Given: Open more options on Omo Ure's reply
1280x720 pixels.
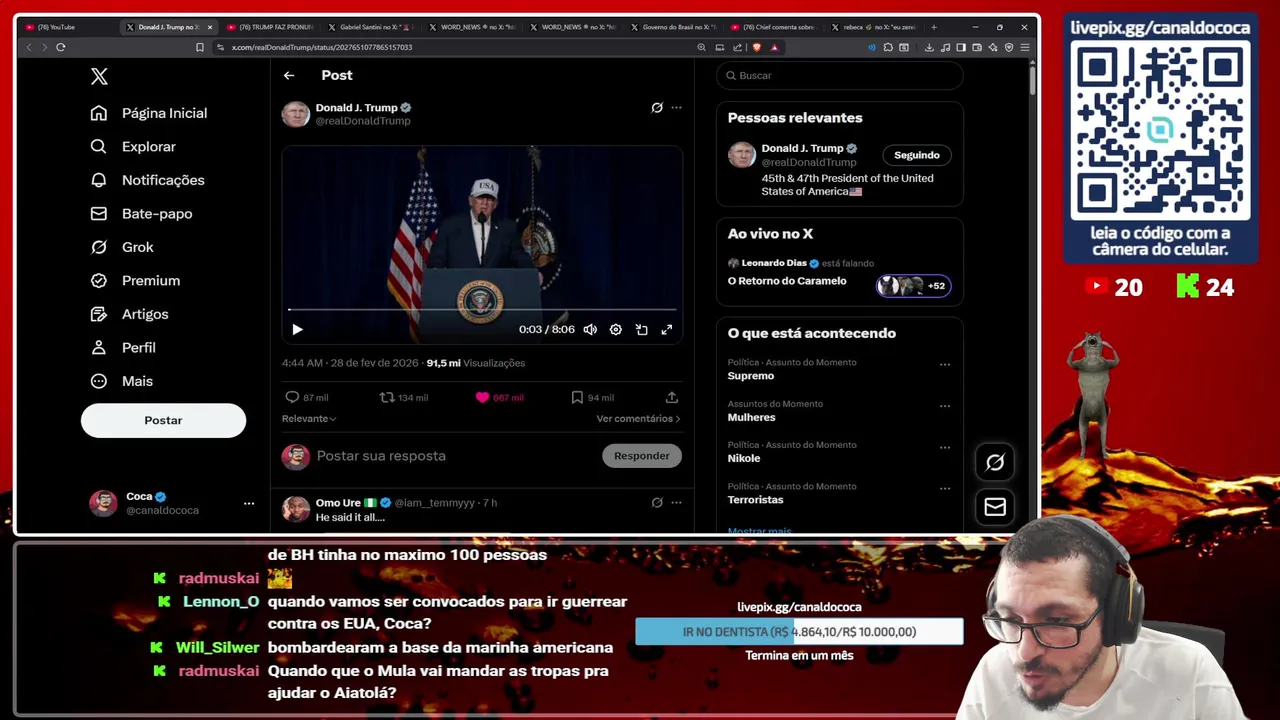Looking at the screenshot, I should tap(676, 502).
